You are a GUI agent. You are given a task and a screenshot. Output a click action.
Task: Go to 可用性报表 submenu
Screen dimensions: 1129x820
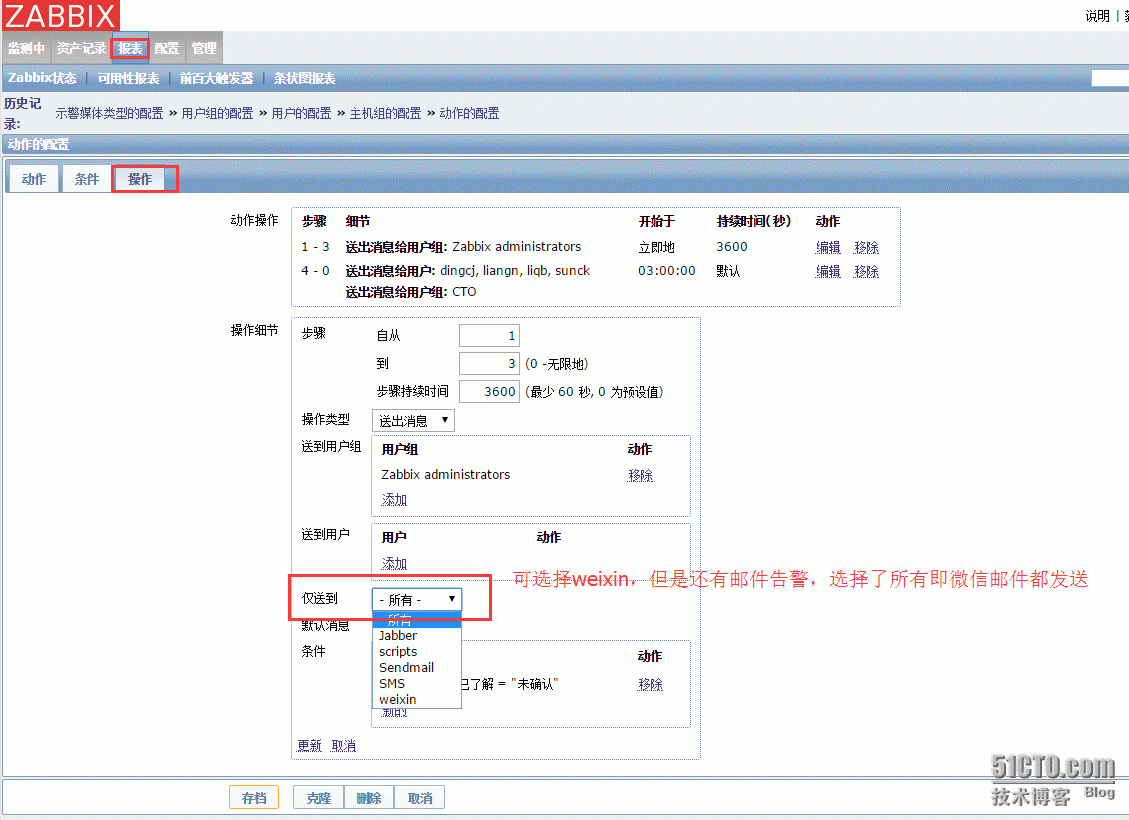tap(128, 78)
